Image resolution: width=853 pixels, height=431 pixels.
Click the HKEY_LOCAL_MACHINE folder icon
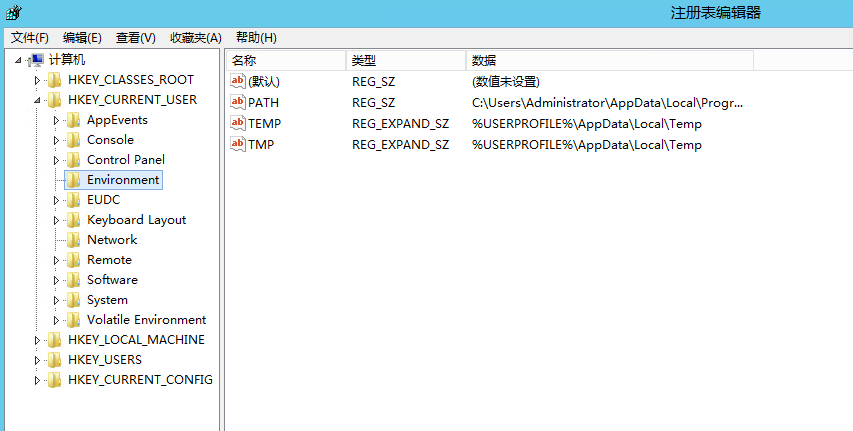click(x=54, y=340)
